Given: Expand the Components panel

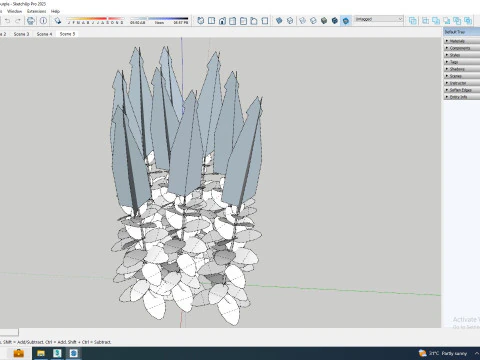Looking at the screenshot, I should point(462,48).
